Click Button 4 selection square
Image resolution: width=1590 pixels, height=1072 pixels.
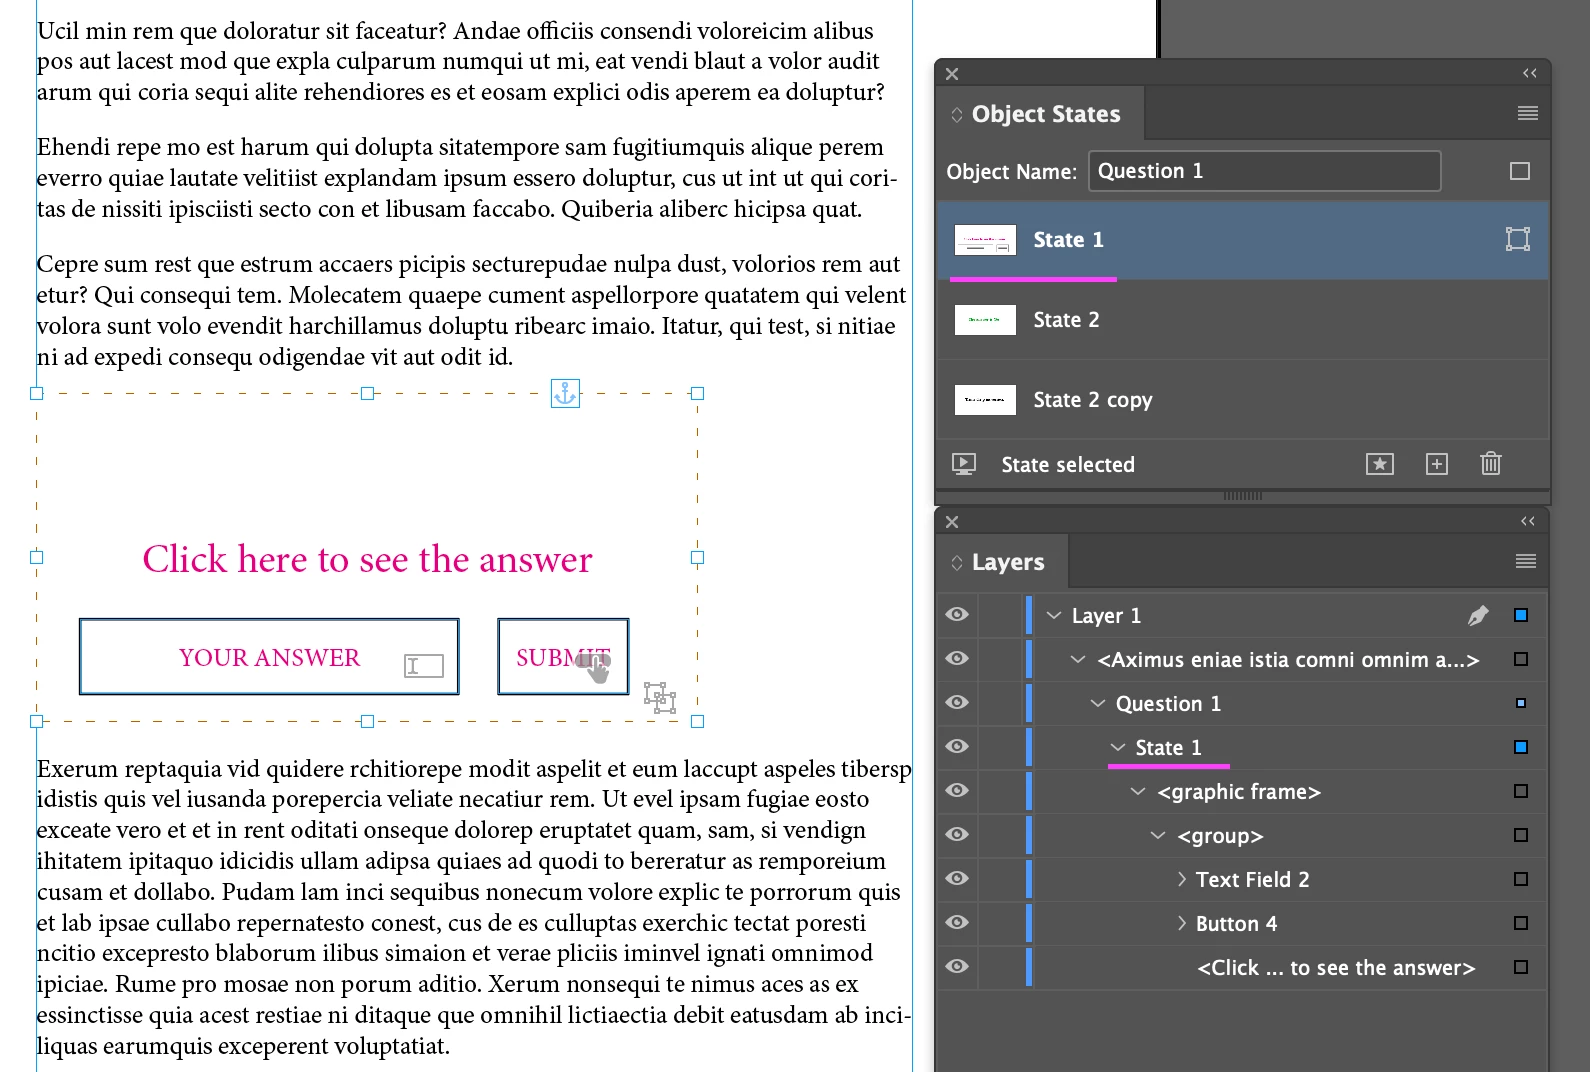[x=1521, y=923]
